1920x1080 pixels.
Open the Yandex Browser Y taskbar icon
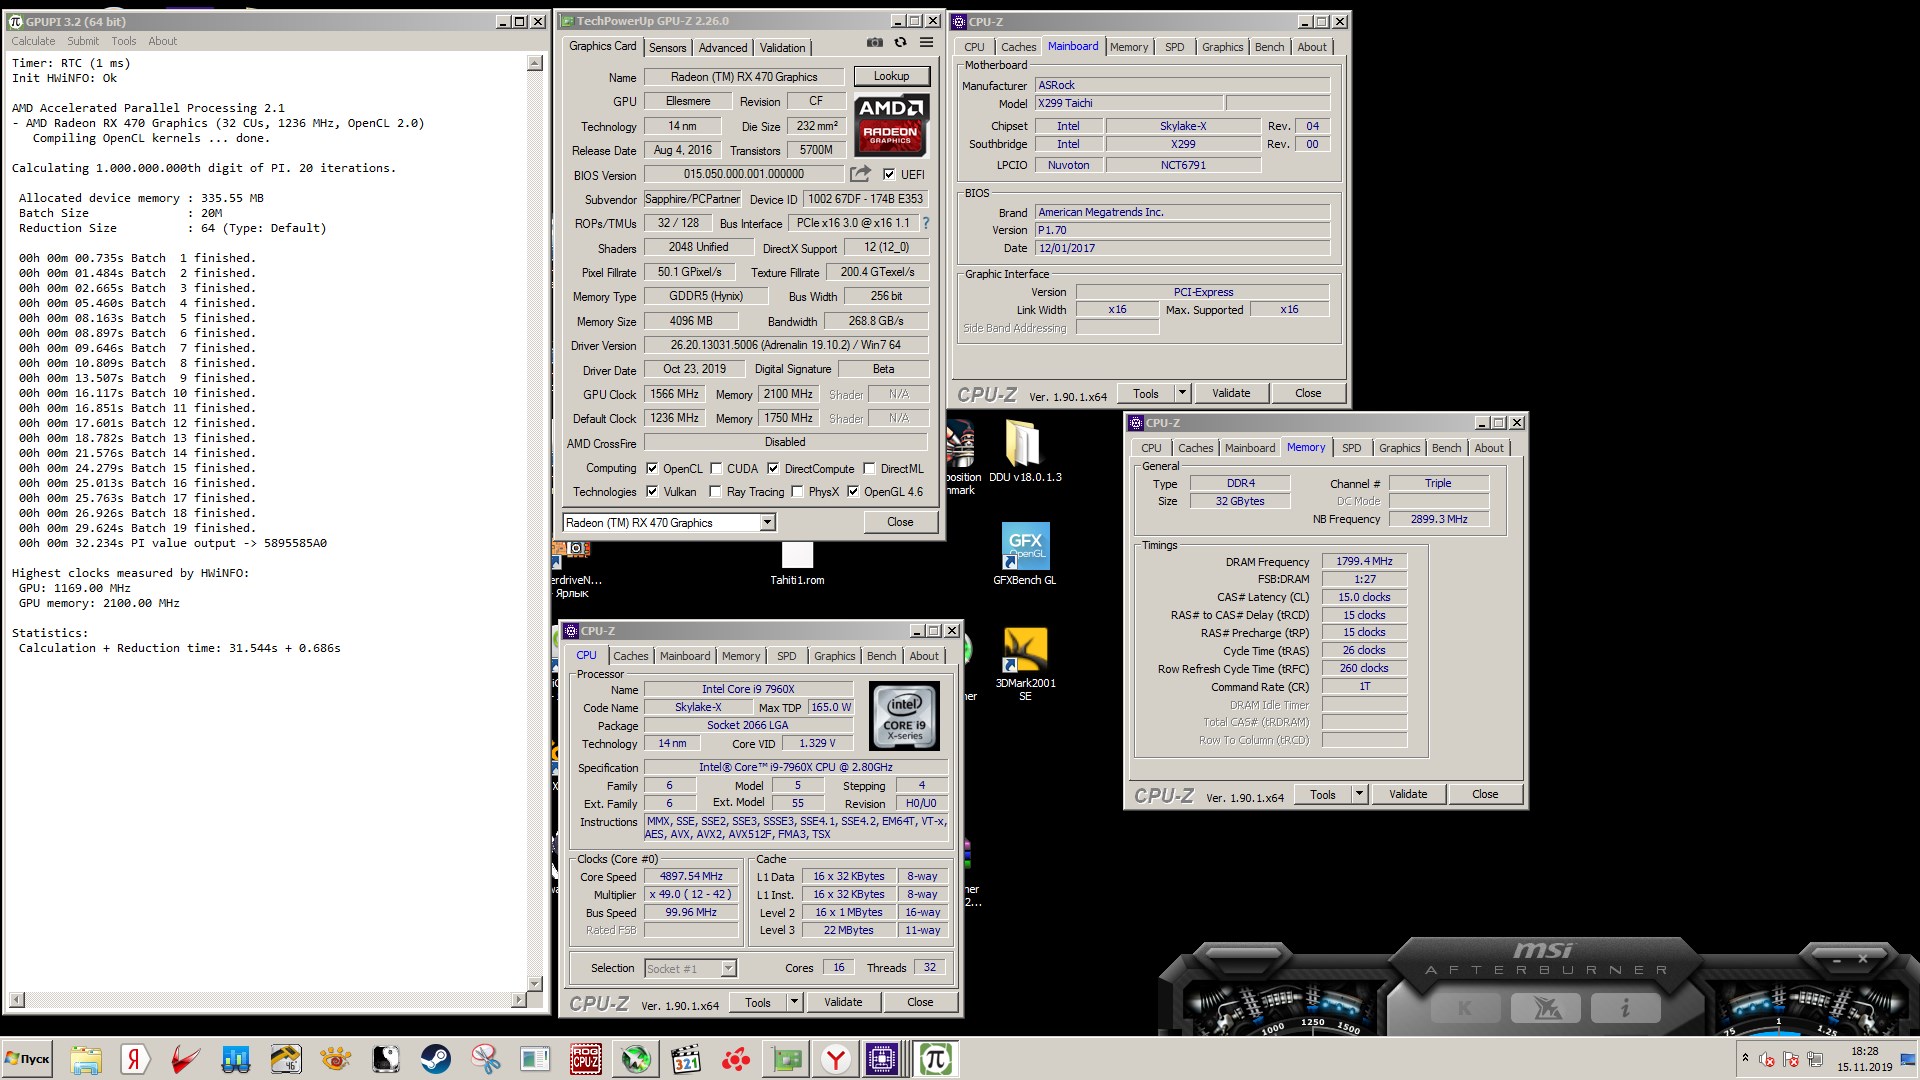(835, 1059)
